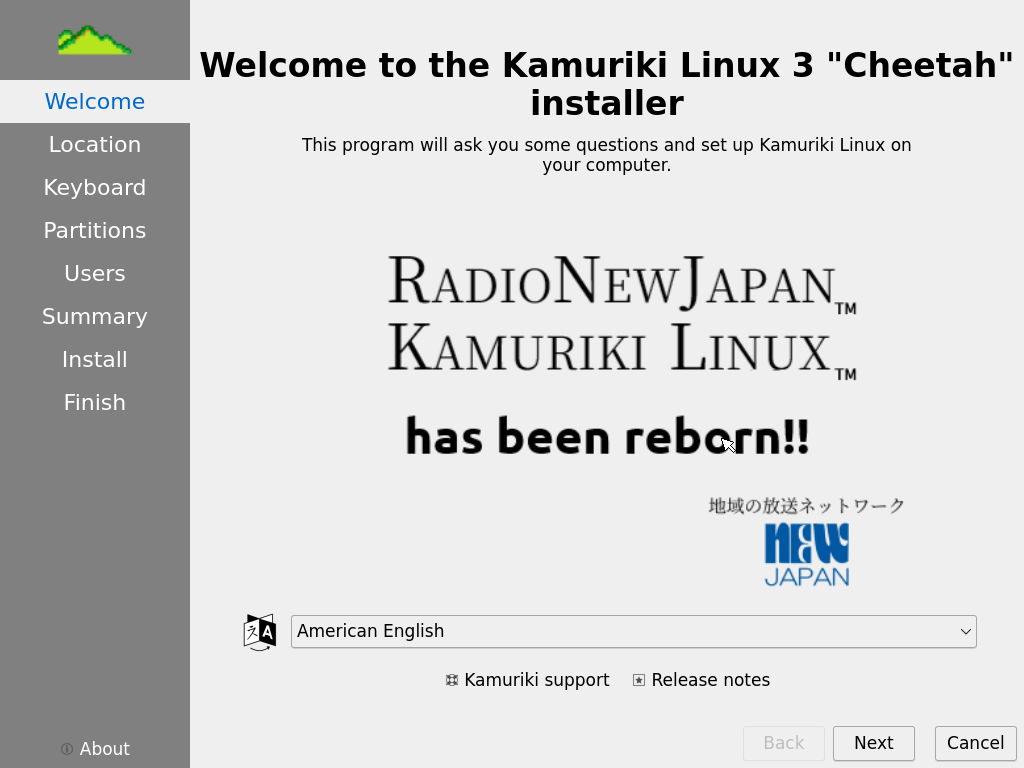Select the Summary step in sidebar
This screenshot has width=1024, height=768.
pos(95,317)
